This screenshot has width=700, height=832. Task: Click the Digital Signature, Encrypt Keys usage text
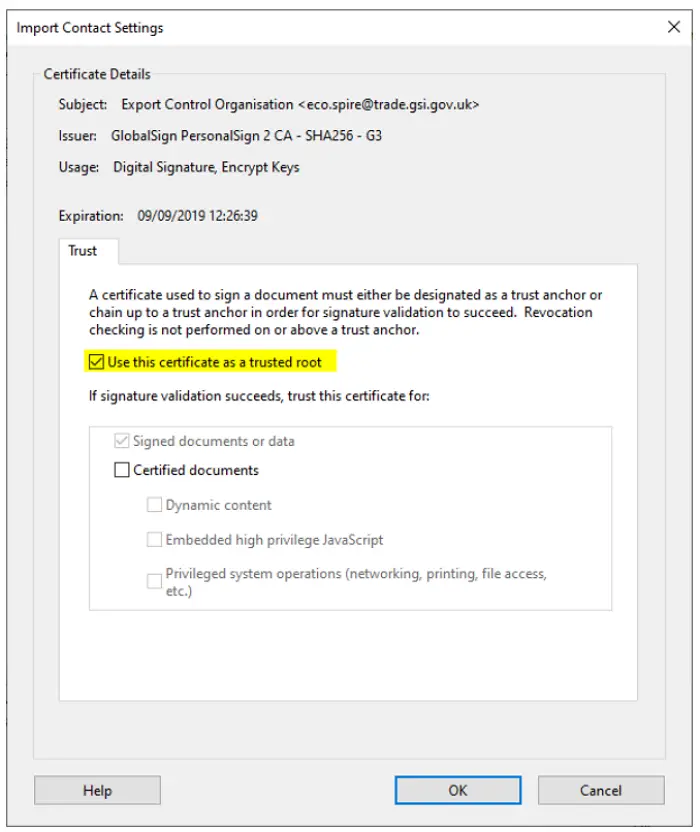[x=206, y=167]
